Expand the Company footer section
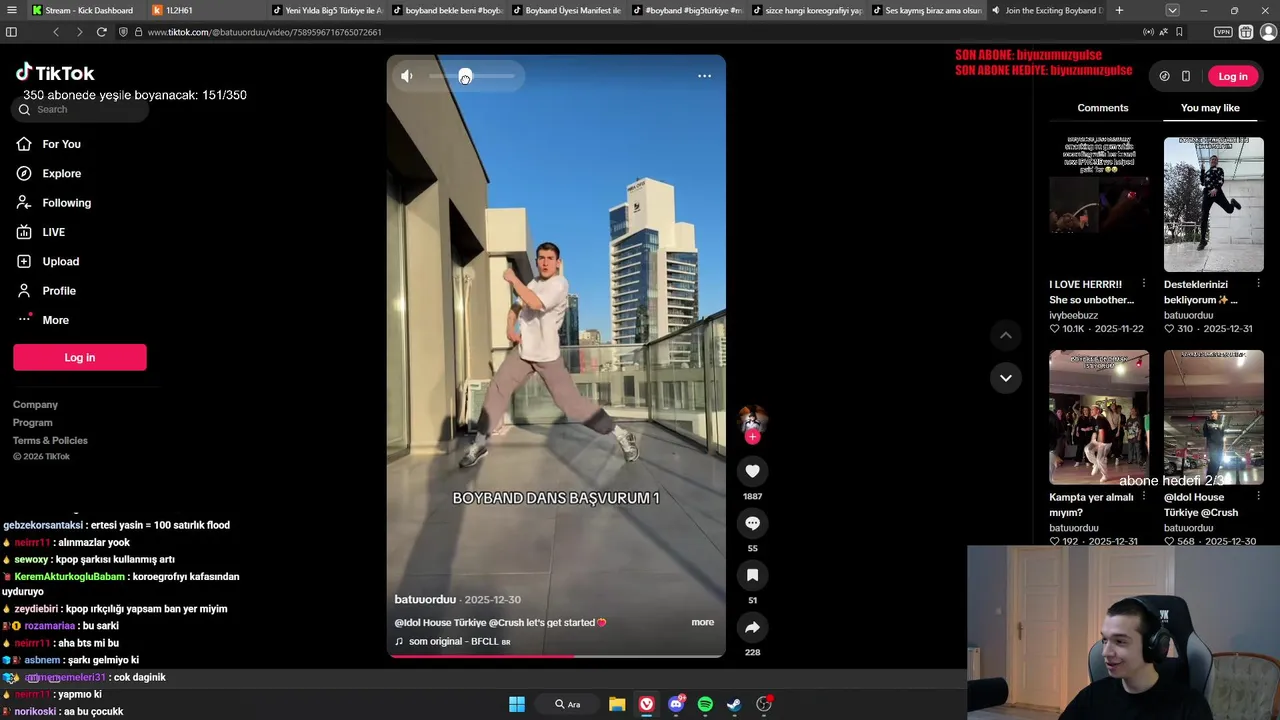Viewport: 1280px width, 720px height. click(x=35, y=405)
